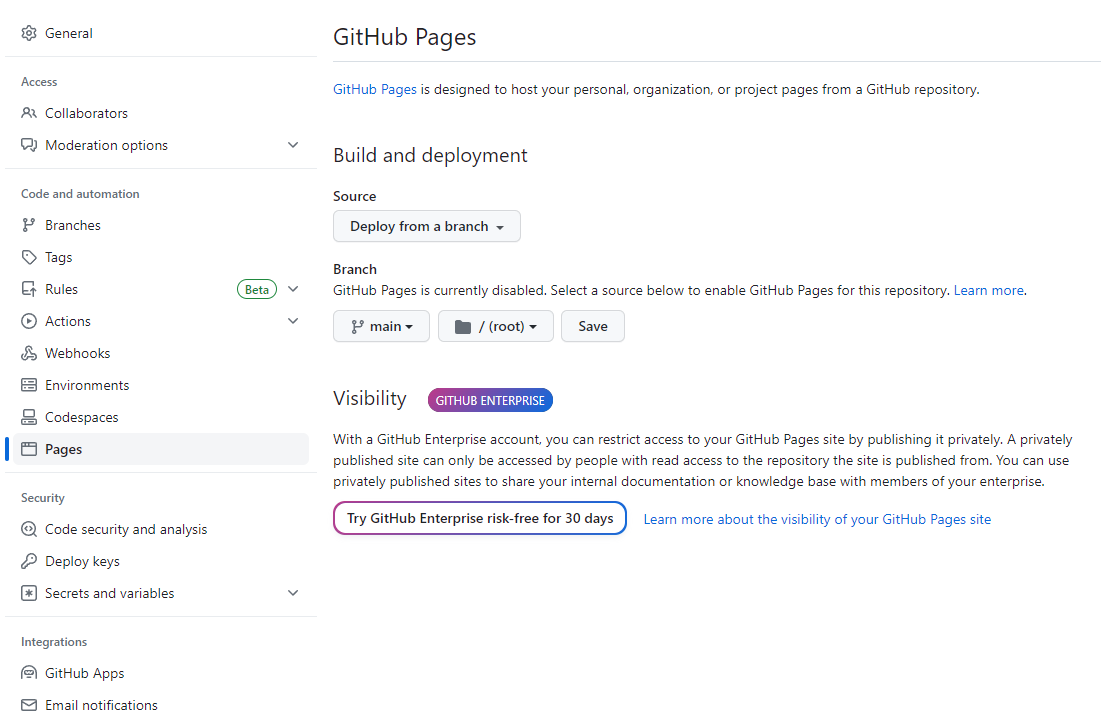Open the / (root) folder dropdown
This screenshot has height=727, width=1119.
tap(495, 326)
